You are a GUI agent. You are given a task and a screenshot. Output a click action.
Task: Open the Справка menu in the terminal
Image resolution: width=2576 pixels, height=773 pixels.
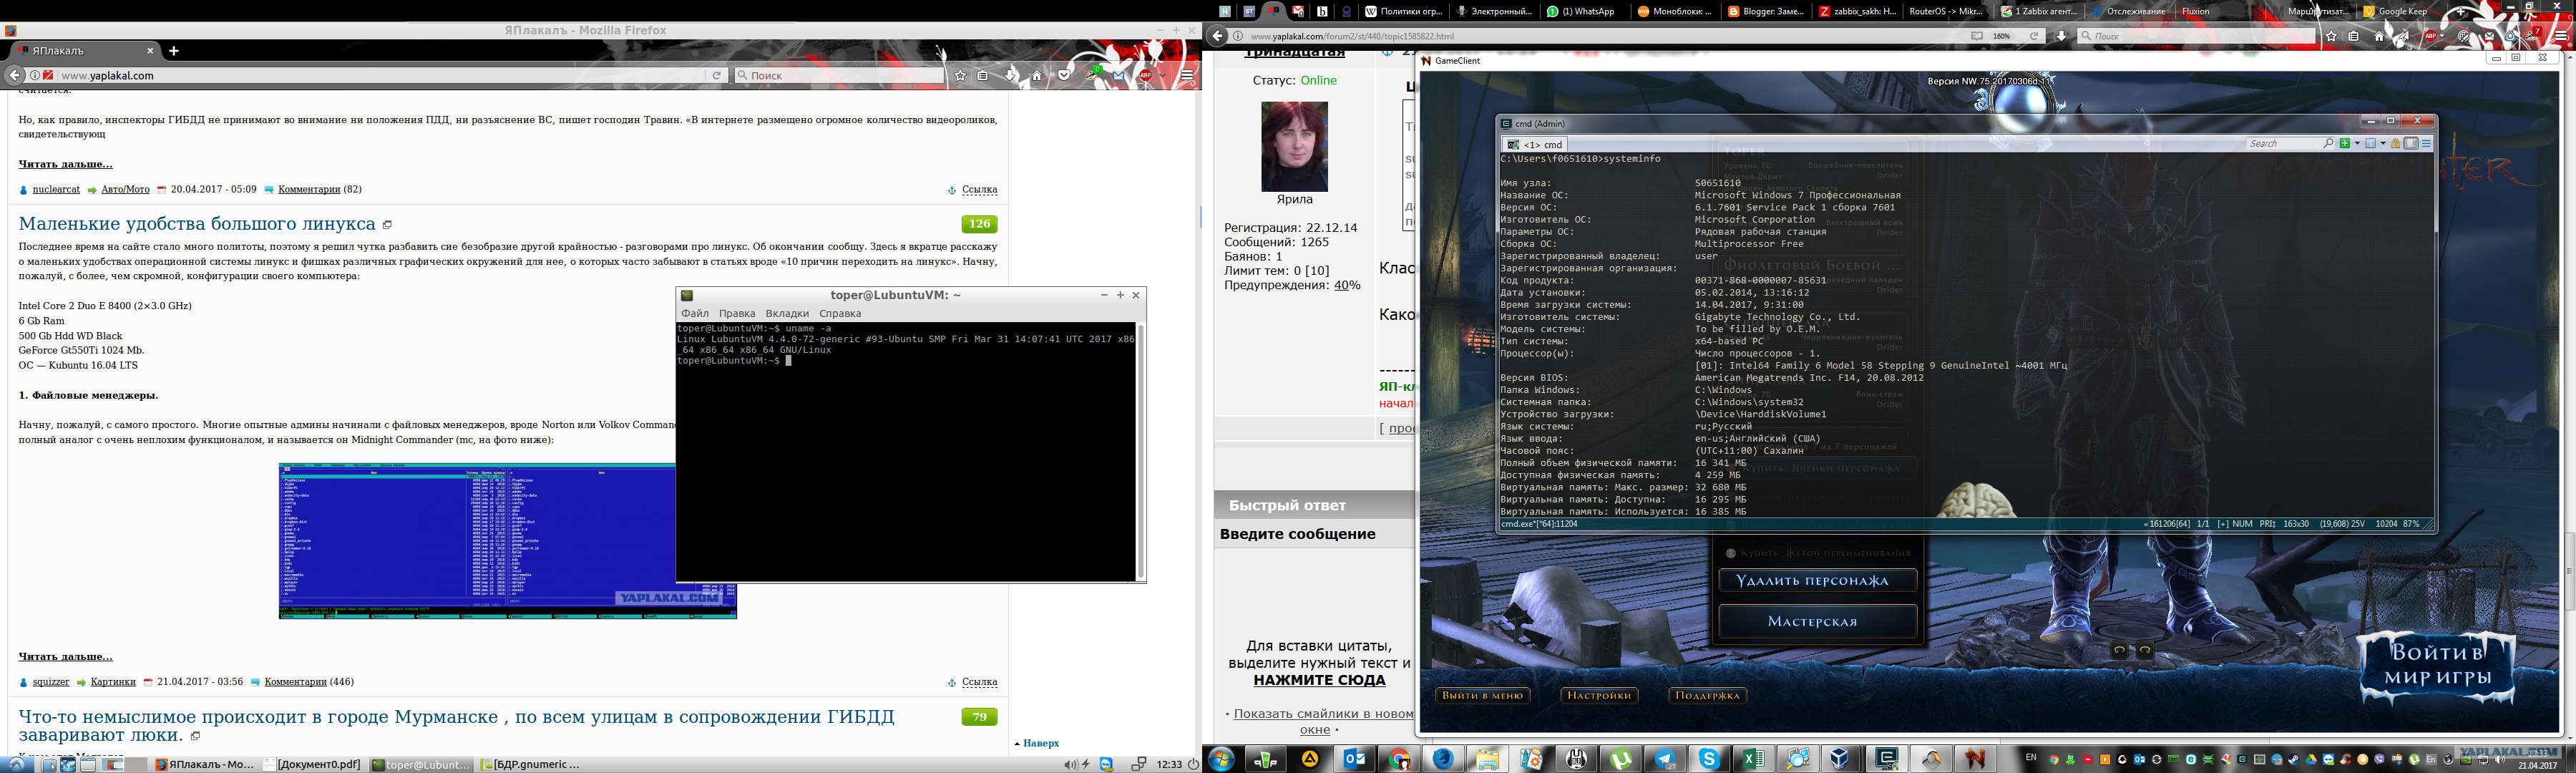(840, 313)
